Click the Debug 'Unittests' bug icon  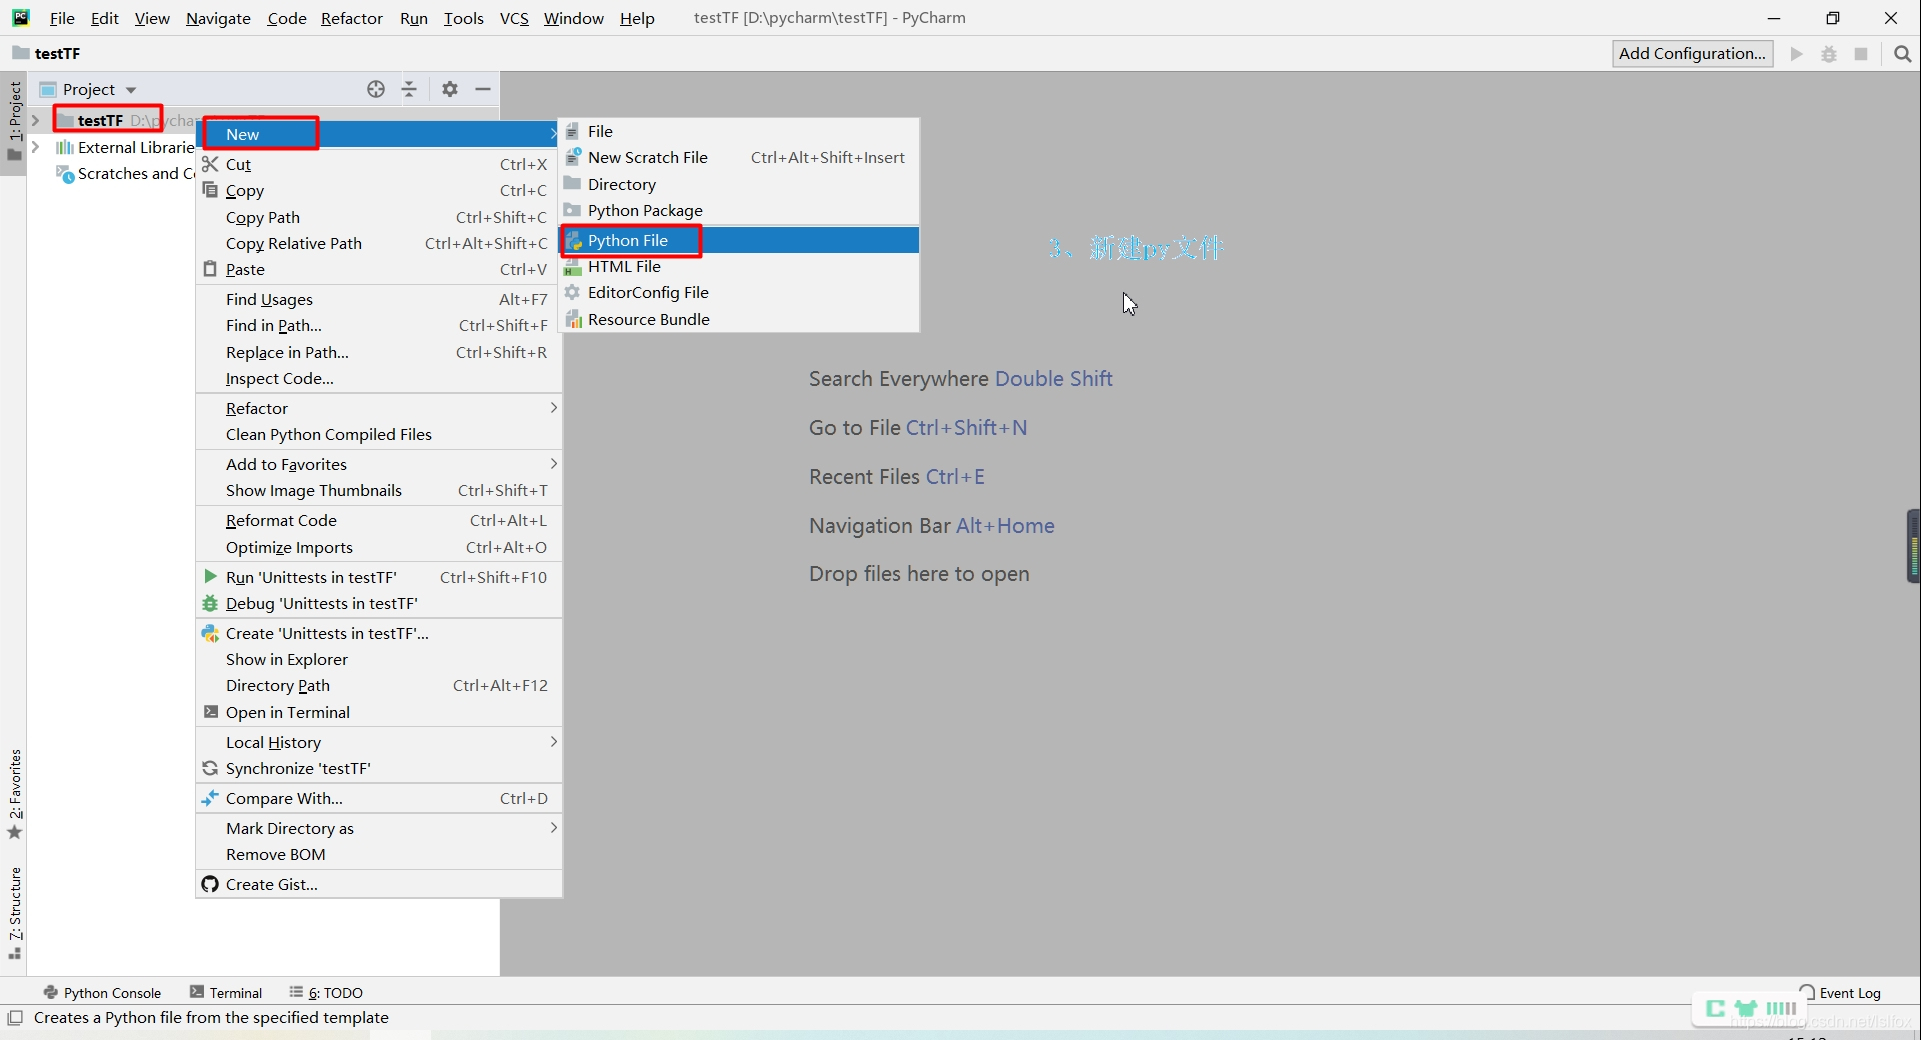[210, 603]
